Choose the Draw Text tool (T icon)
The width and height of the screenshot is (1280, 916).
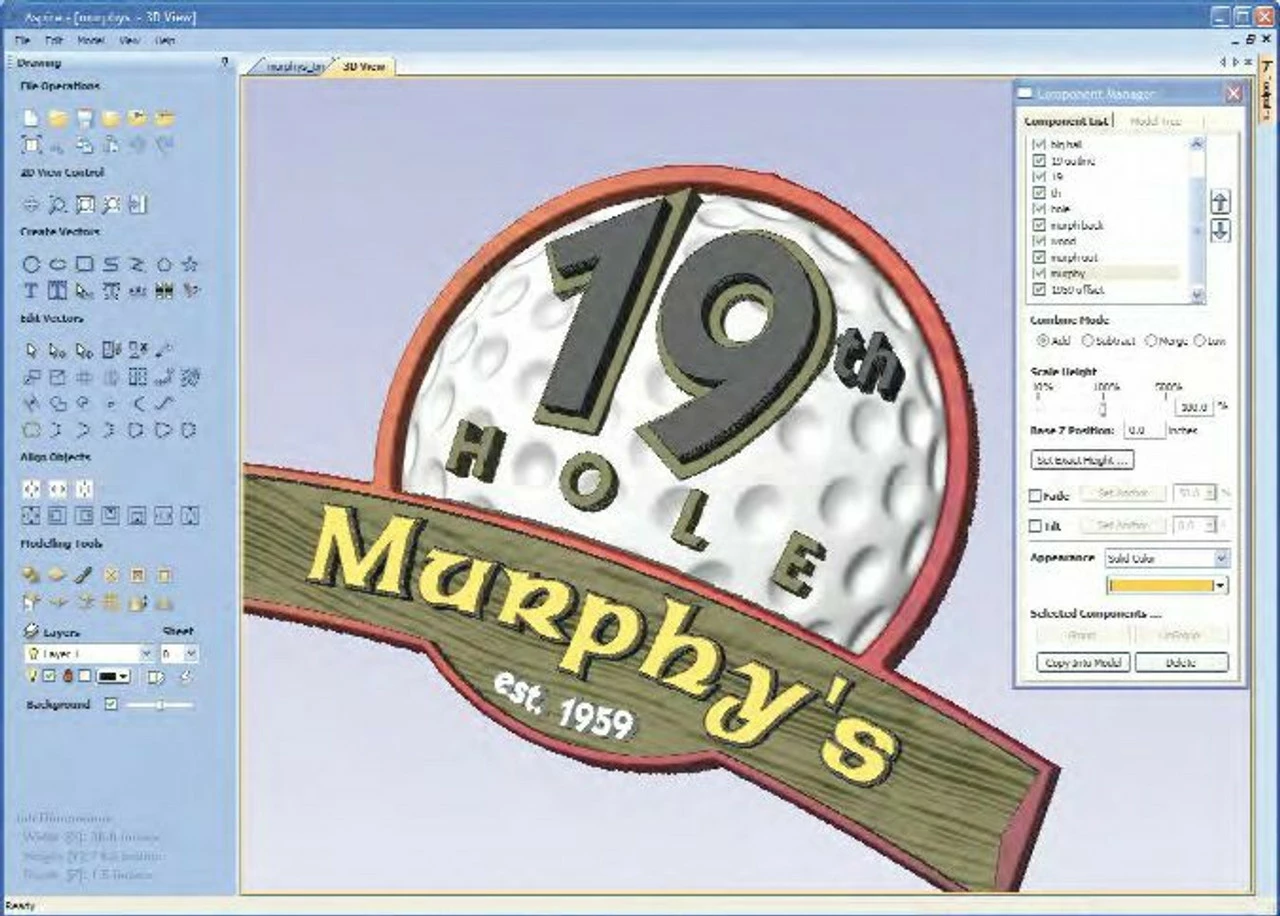31,291
